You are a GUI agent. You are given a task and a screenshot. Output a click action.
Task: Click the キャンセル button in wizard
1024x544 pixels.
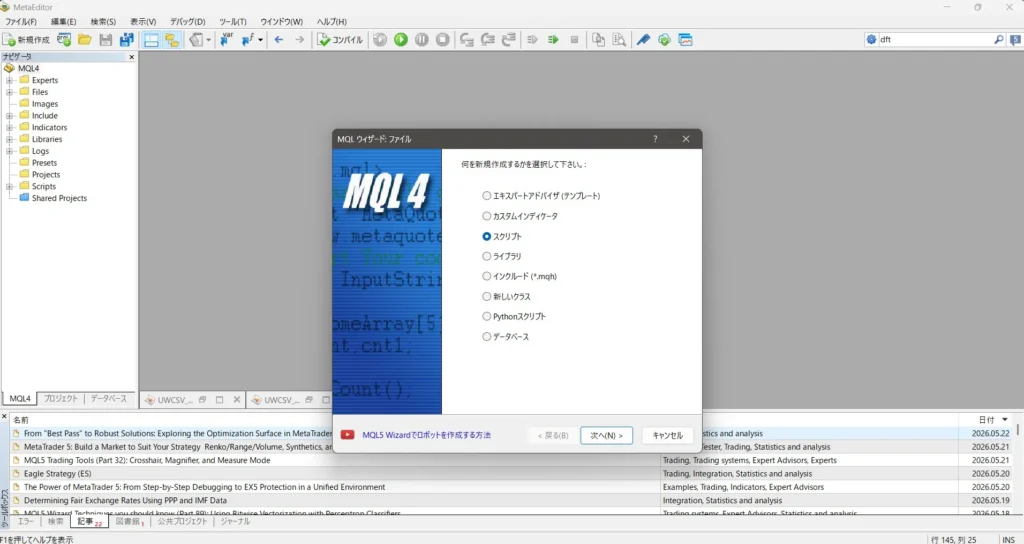point(667,435)
